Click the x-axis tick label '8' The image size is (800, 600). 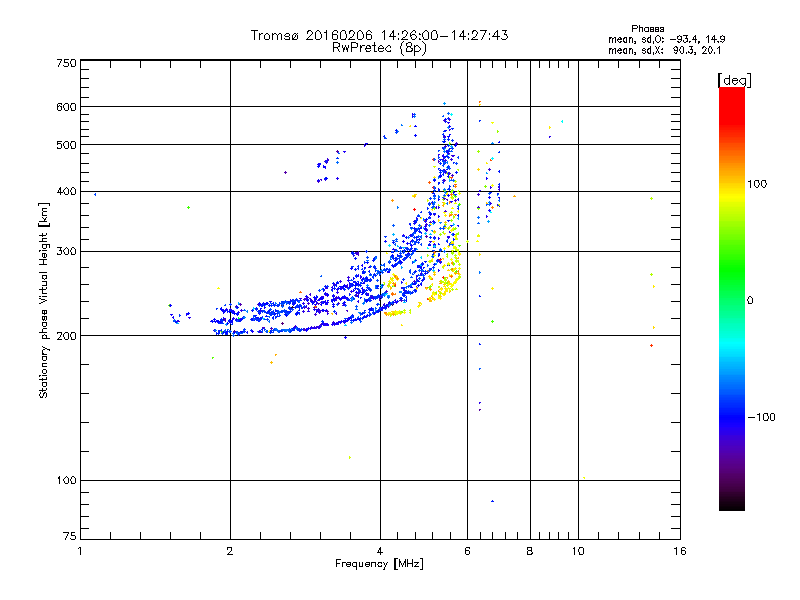(530, 551)
